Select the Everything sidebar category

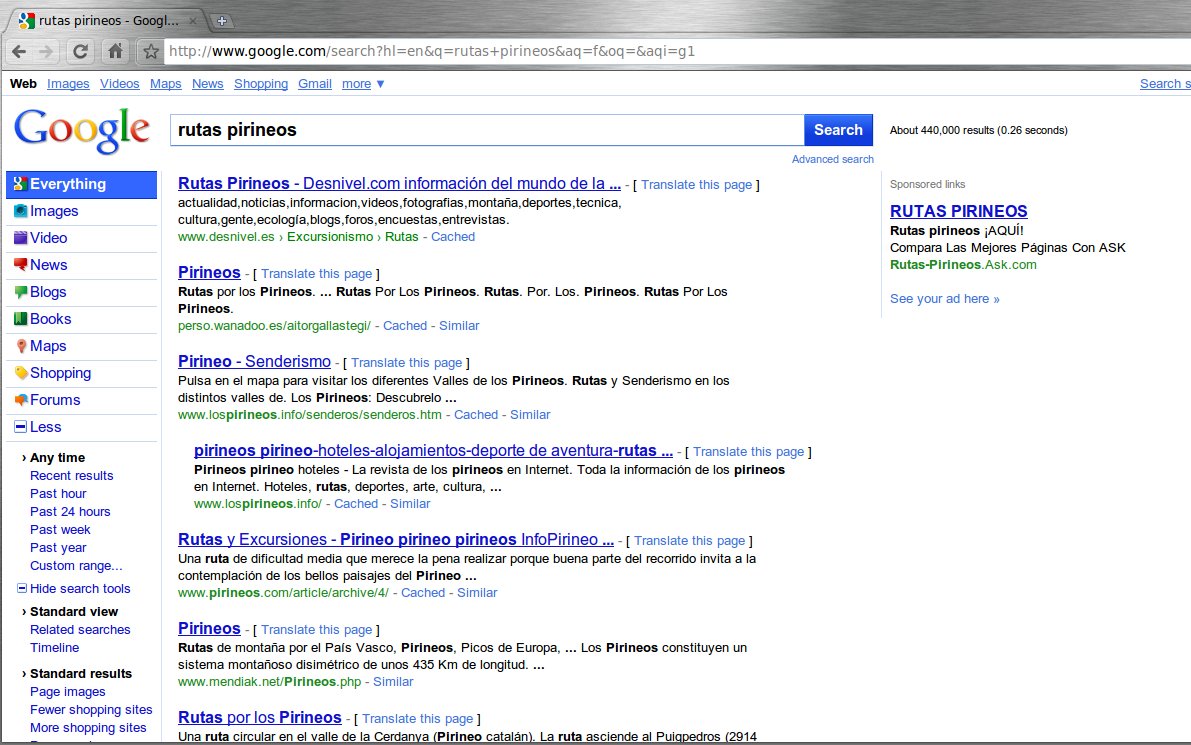point(81,184)
